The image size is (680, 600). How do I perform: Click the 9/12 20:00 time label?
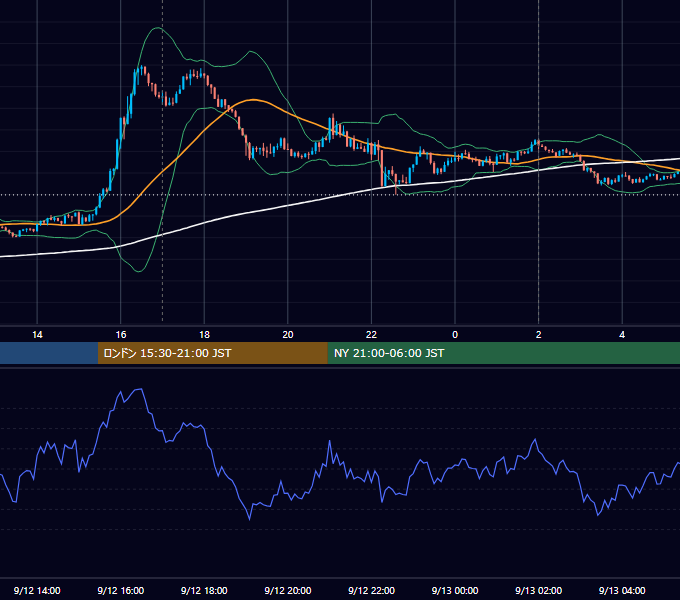tap(288, 590)
